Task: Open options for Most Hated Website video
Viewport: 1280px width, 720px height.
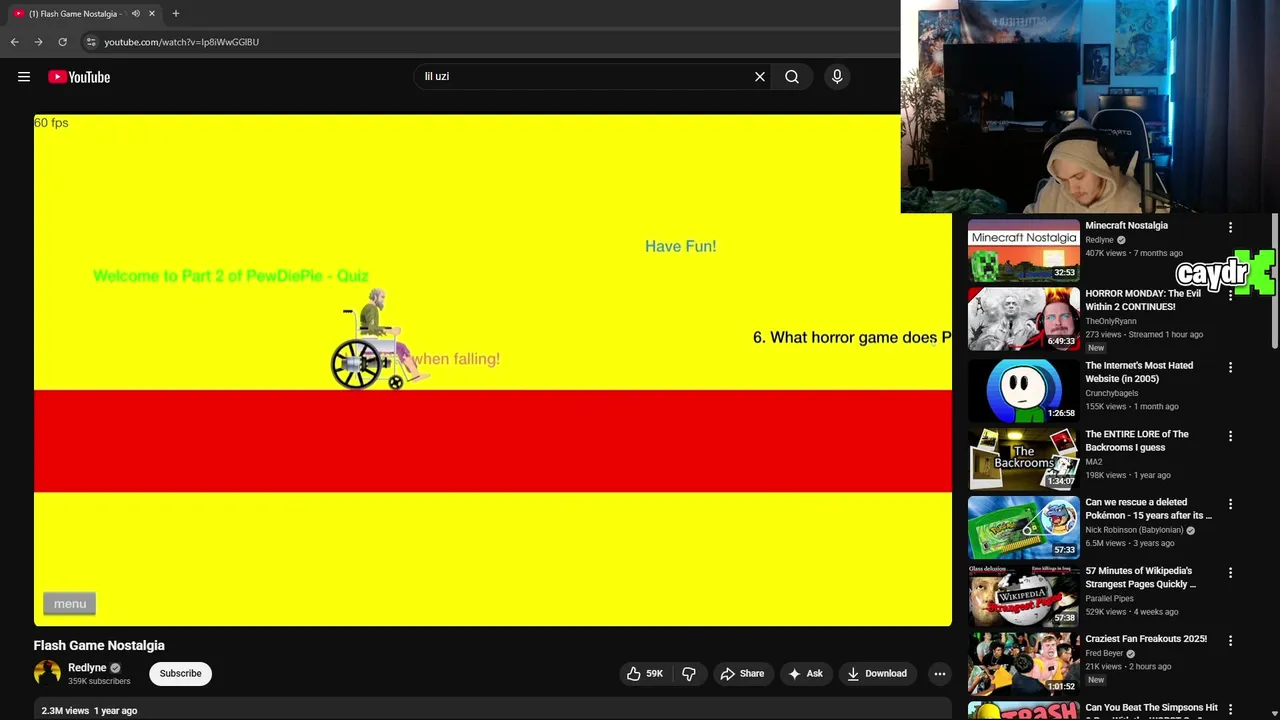Action: [x=1231, y=368]
